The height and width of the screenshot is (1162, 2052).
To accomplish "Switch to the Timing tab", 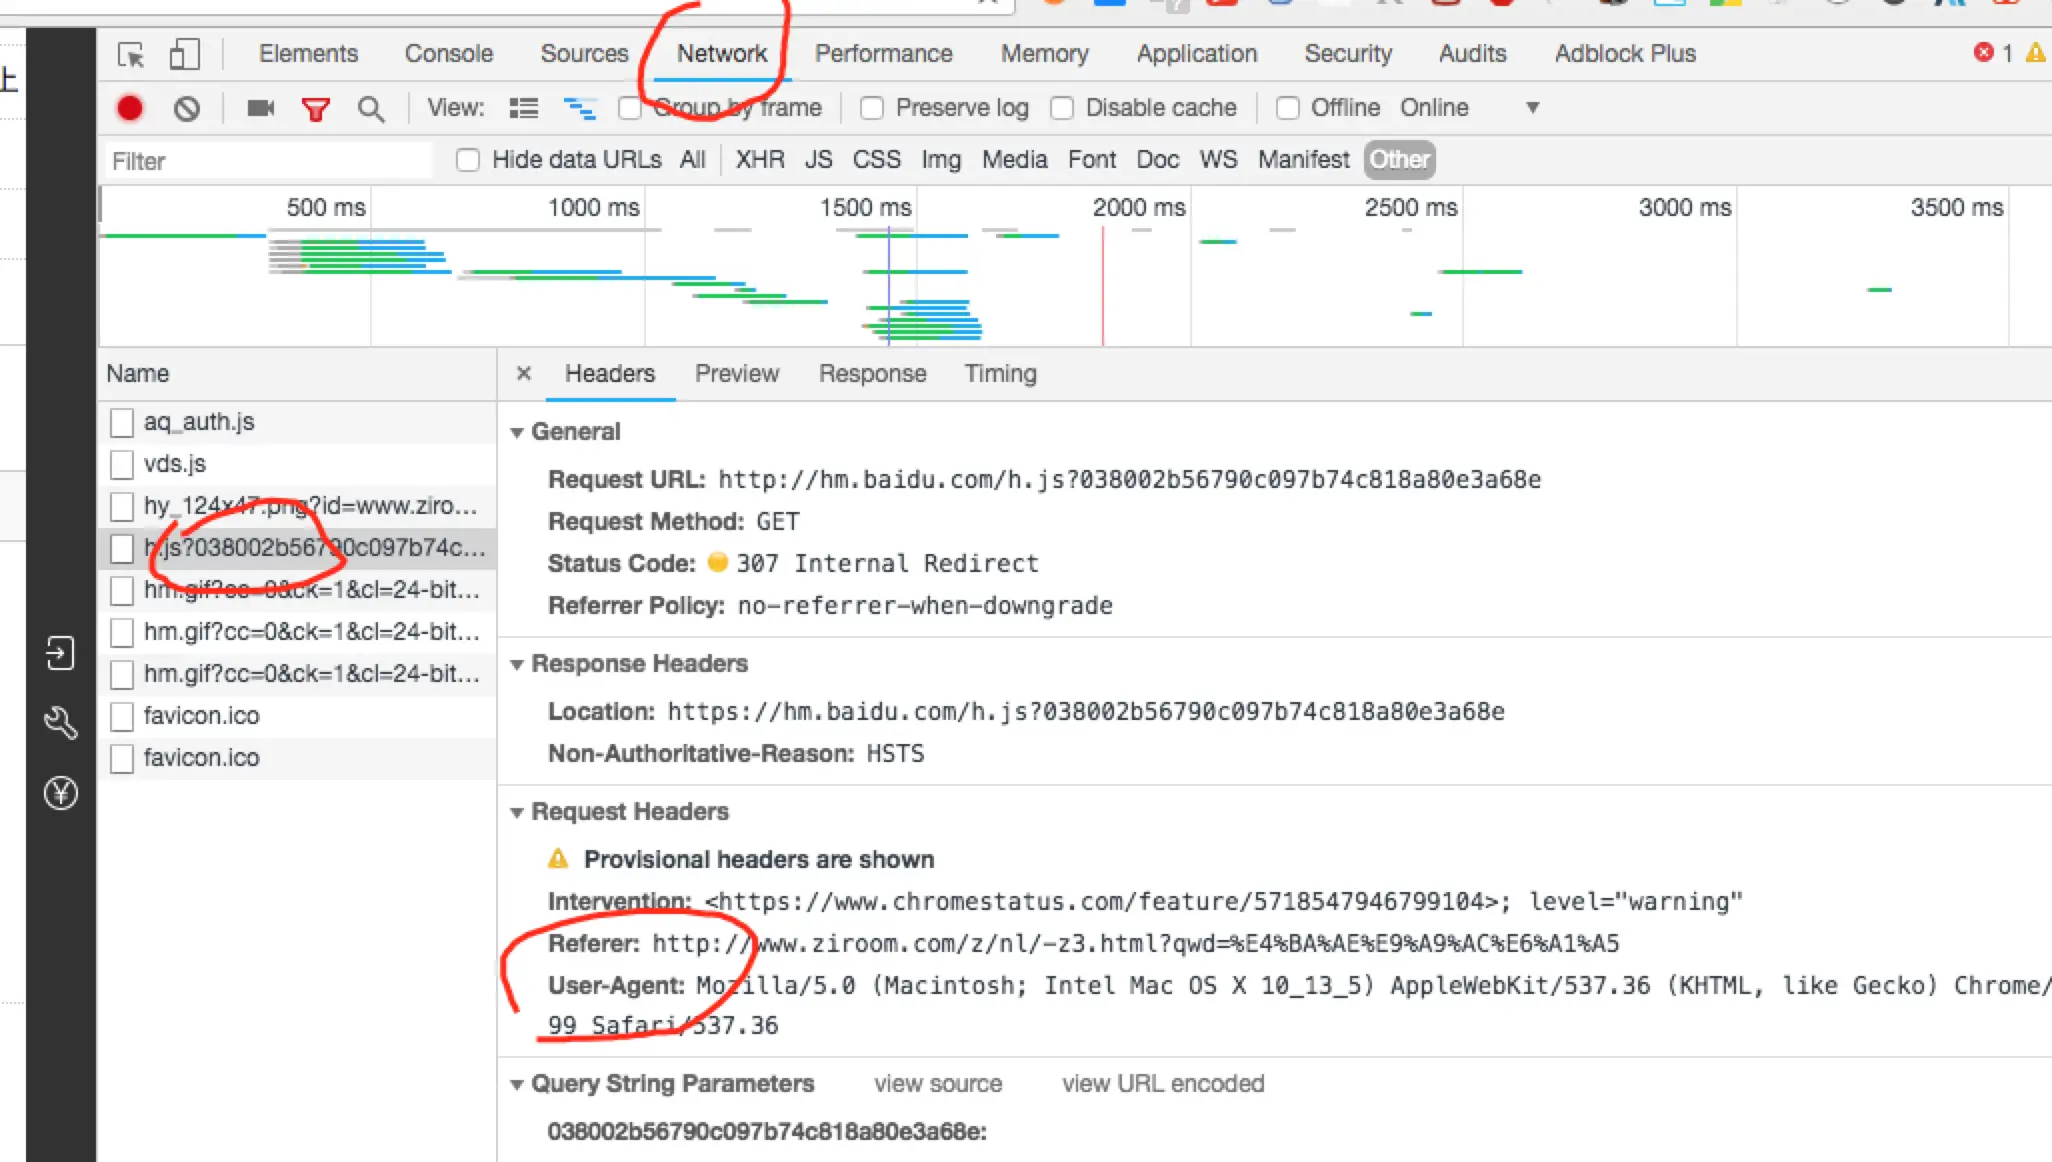I will tap(1000, 374).
